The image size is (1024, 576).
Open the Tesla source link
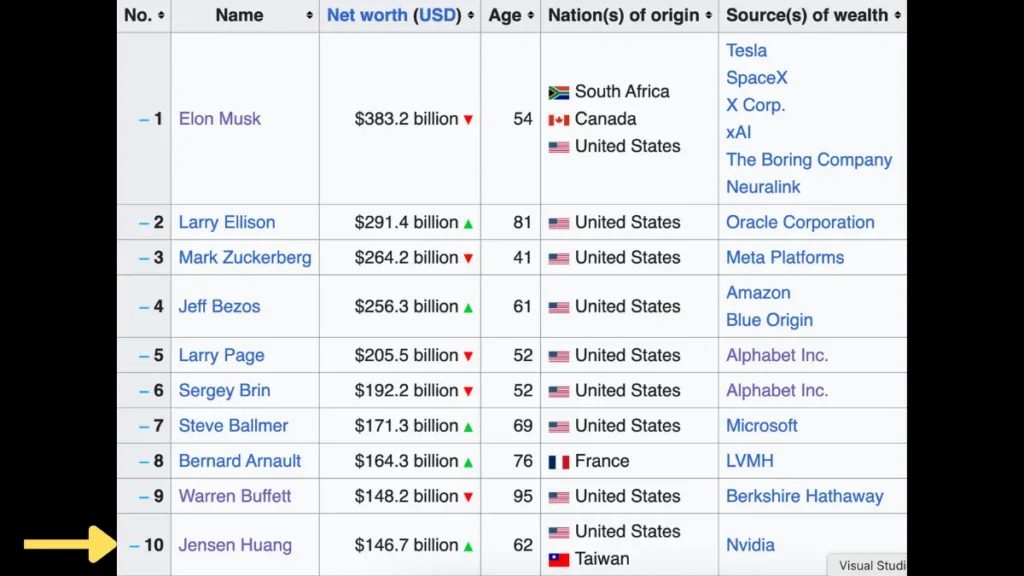pyautogui.click(x=746, y=50)
